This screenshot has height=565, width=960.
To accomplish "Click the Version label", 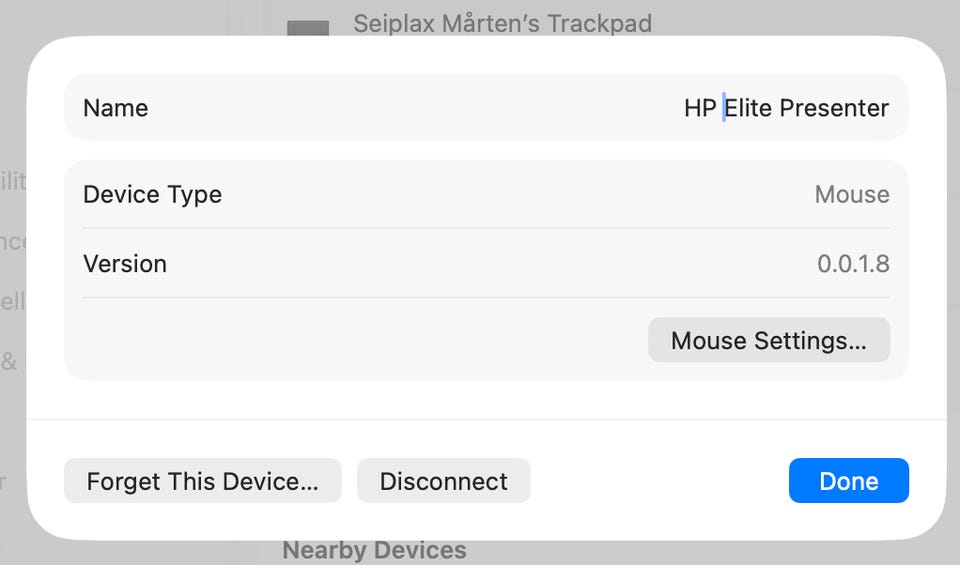I will [x=125, y=264].
